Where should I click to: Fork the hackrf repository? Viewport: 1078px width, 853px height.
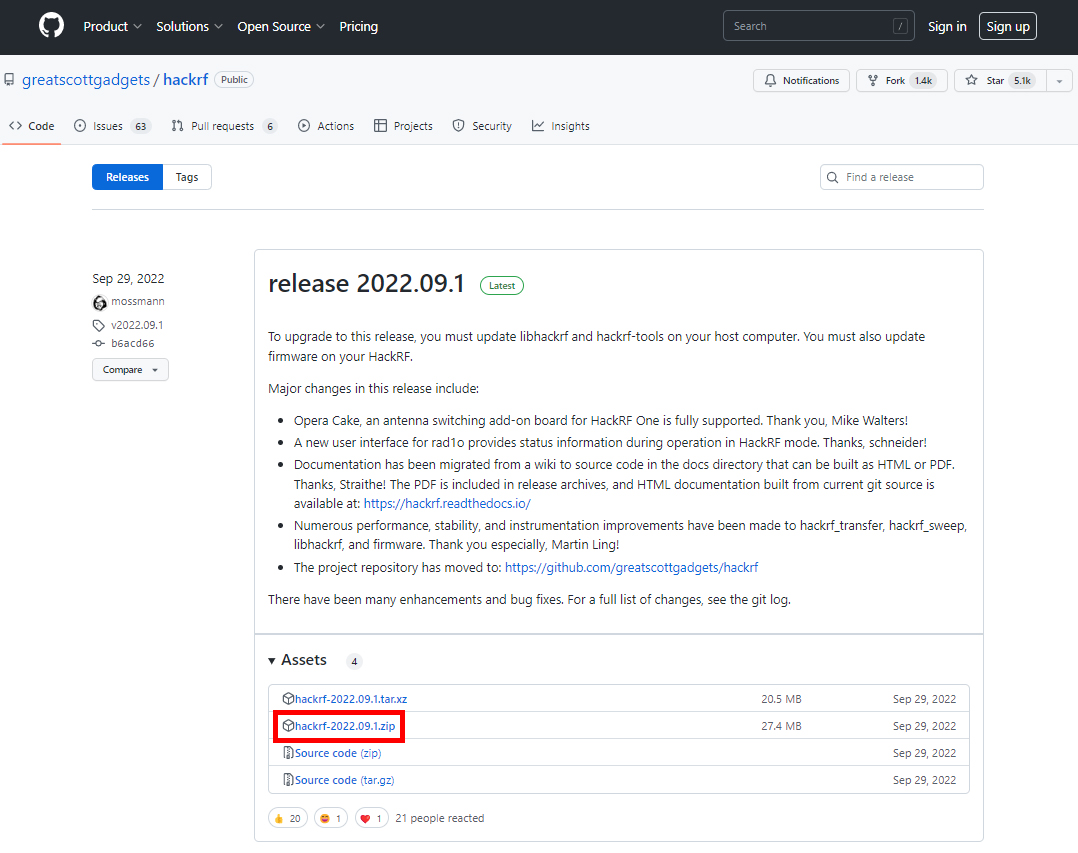(x=901, y=80)
